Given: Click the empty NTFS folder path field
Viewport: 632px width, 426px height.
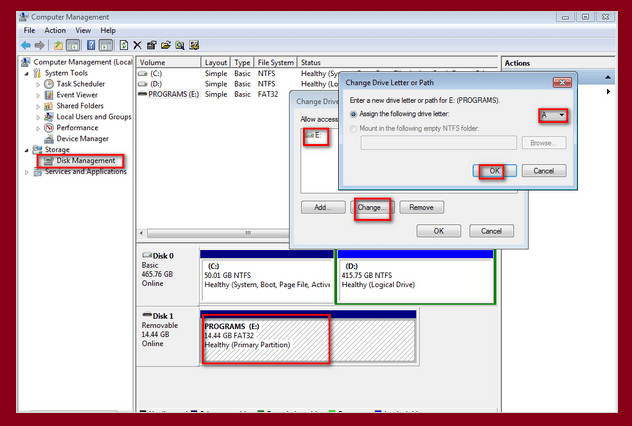Looking at the screenshot, I should [439, 143].
